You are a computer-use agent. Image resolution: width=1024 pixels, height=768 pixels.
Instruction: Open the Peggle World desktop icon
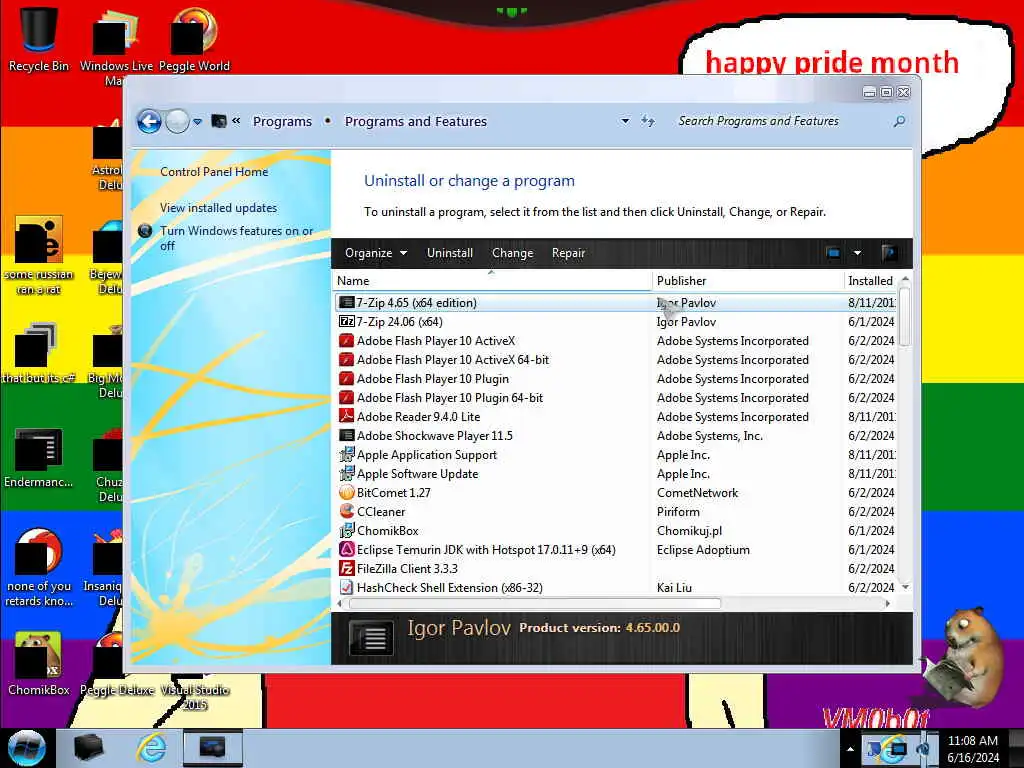click(194, 39)
